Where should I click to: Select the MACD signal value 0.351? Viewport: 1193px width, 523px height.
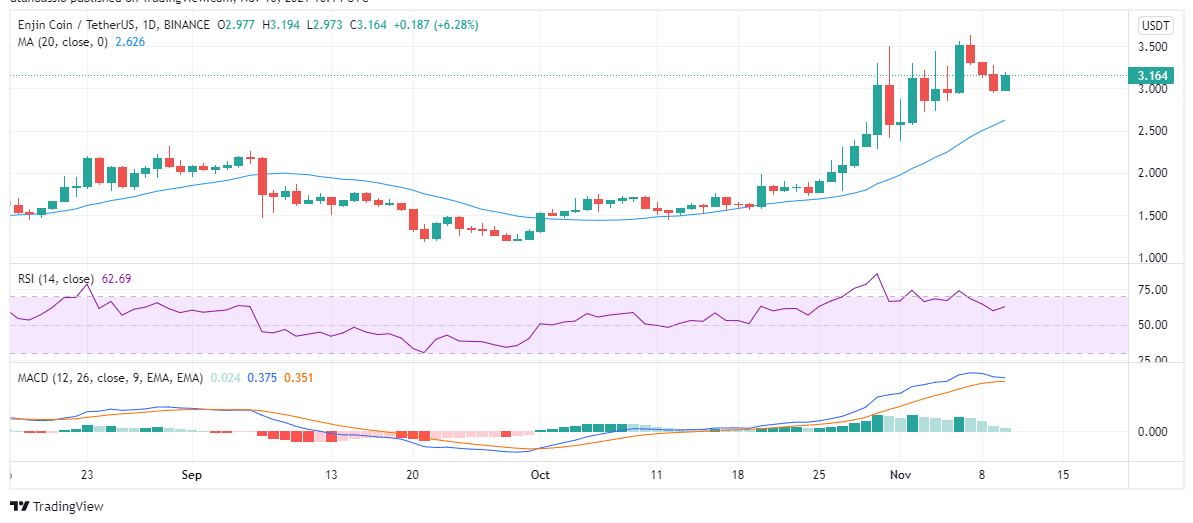pos(298,377)
